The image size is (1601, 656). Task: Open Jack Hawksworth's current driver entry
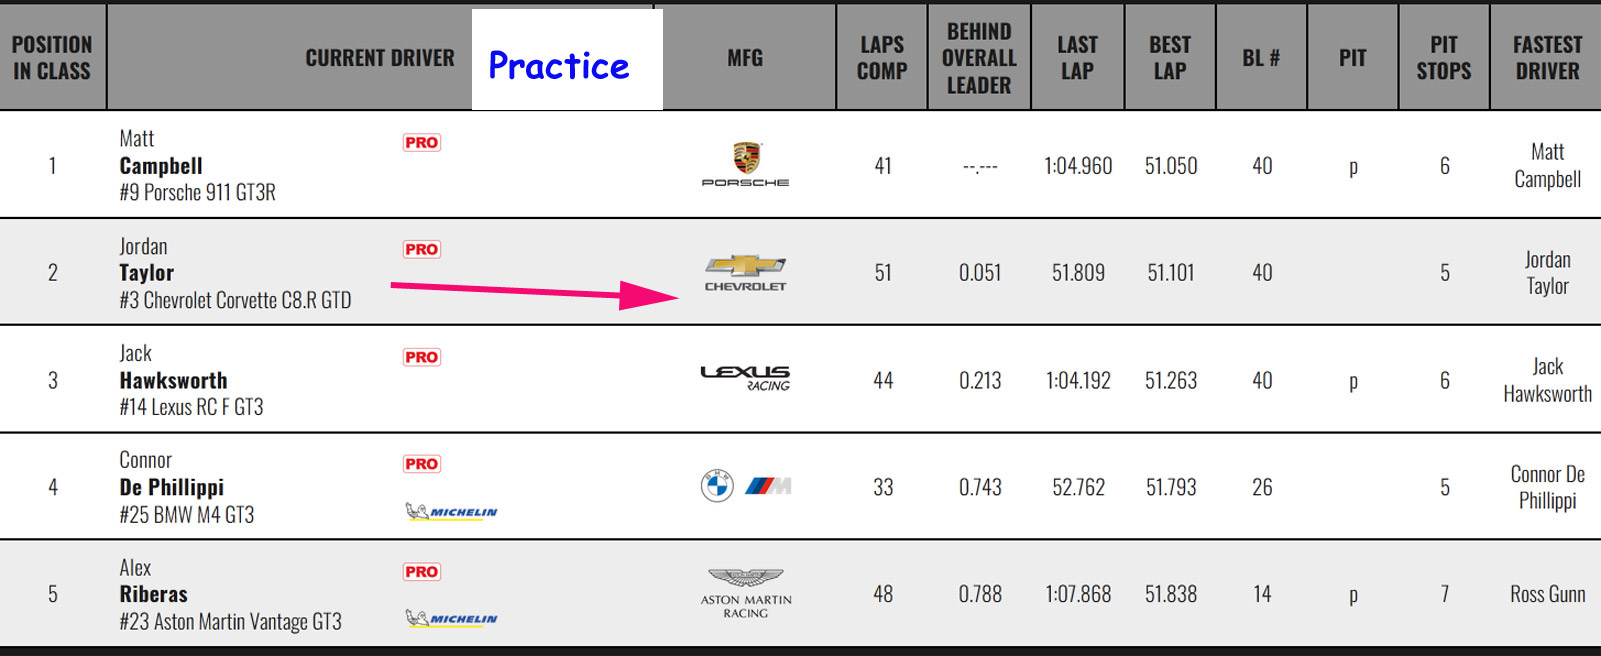click(173, 381)
